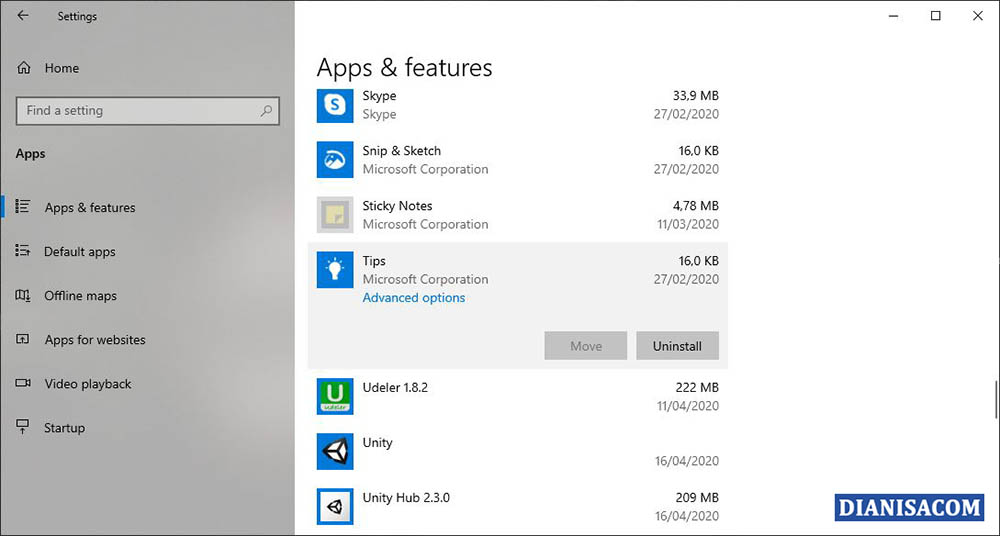Open Home in the Settings sidebar
1000x536 pixels.
(x=62, y=68)
